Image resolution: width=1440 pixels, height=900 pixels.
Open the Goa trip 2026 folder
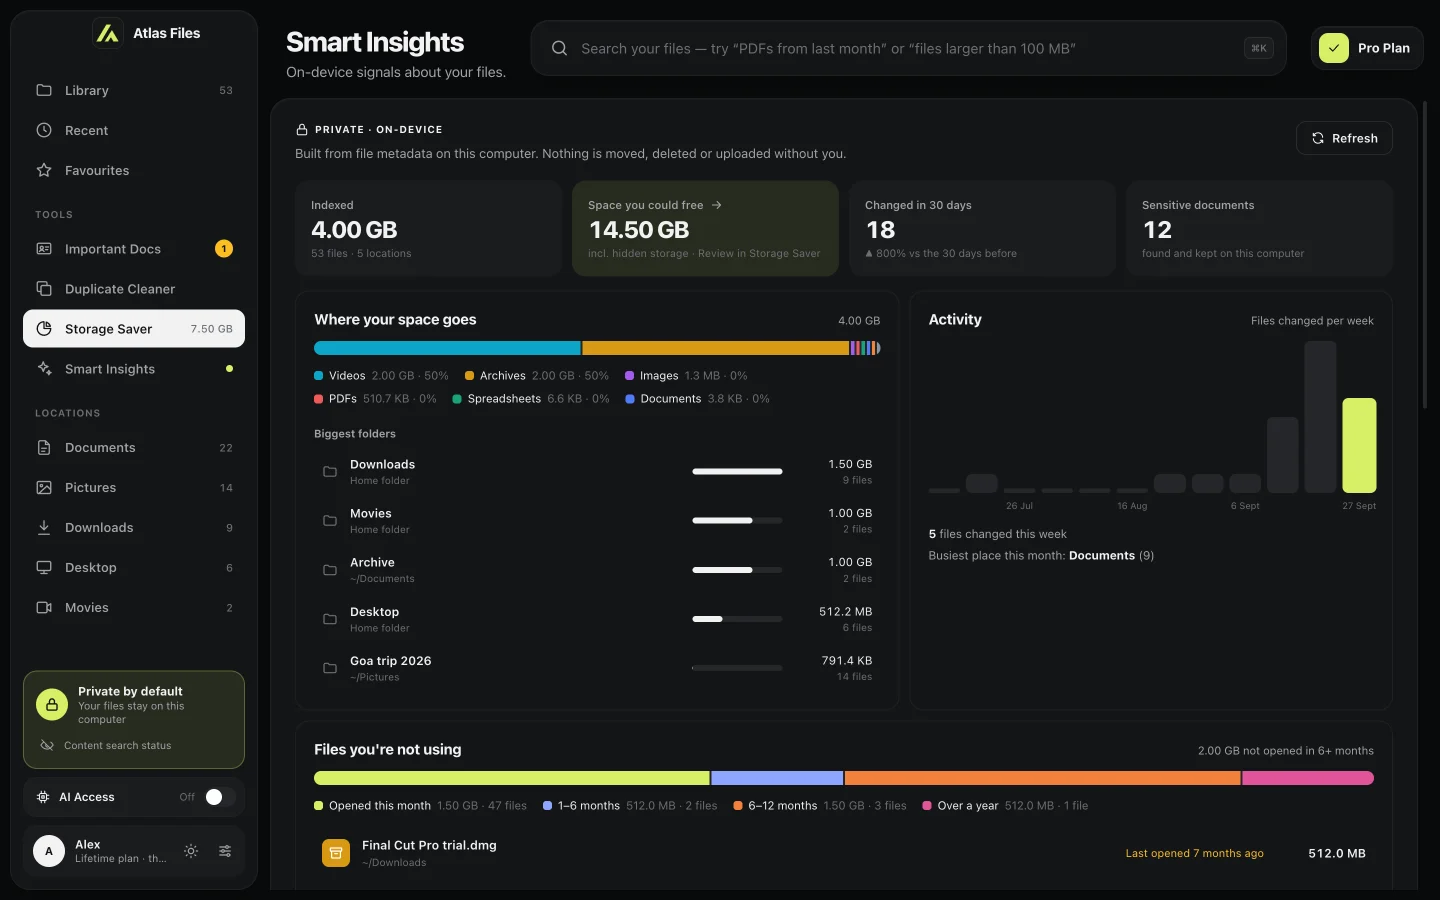tap(597, 668)
